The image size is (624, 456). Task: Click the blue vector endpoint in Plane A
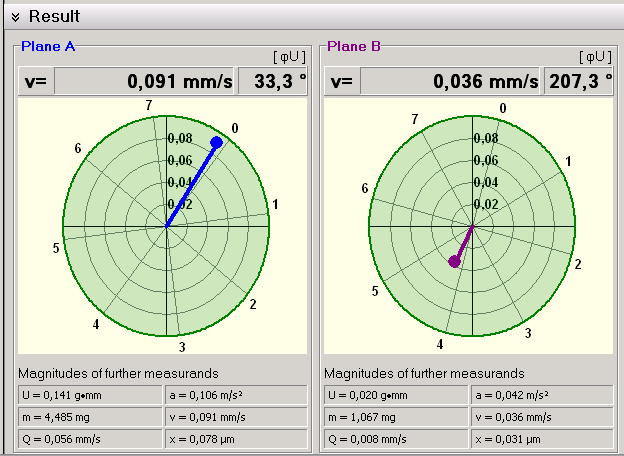coord(216,142)
